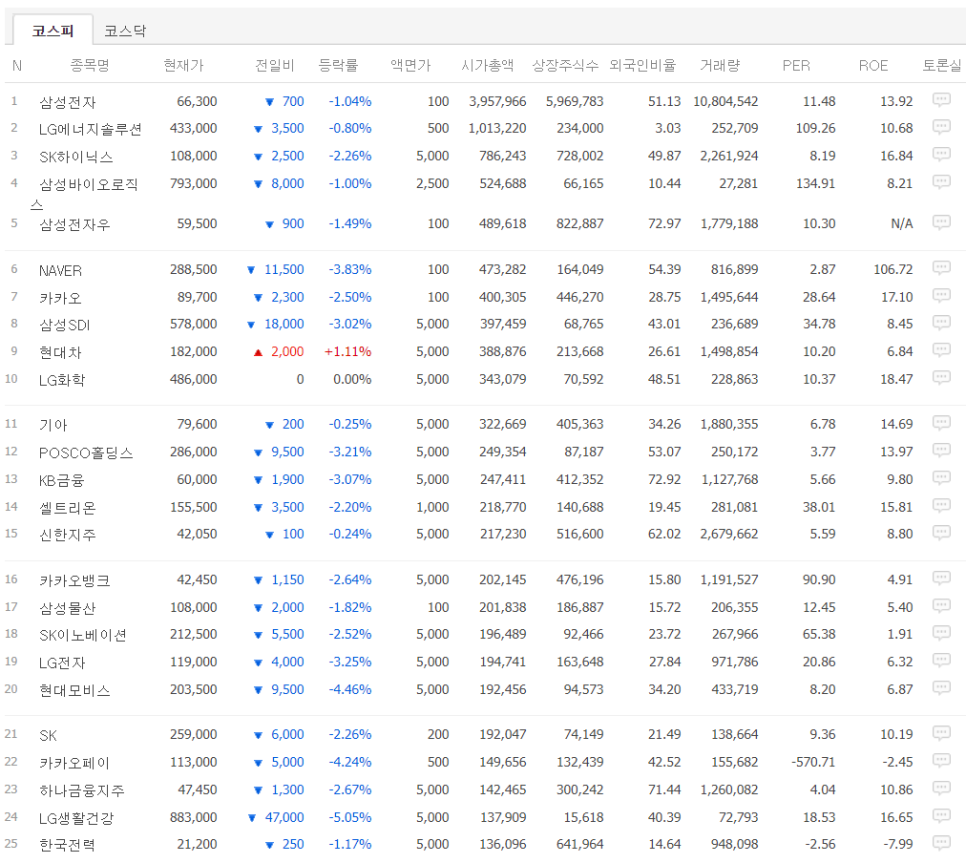
Task: Open discussion board icon for 하나금융지주
Action: tap(941, 788)
